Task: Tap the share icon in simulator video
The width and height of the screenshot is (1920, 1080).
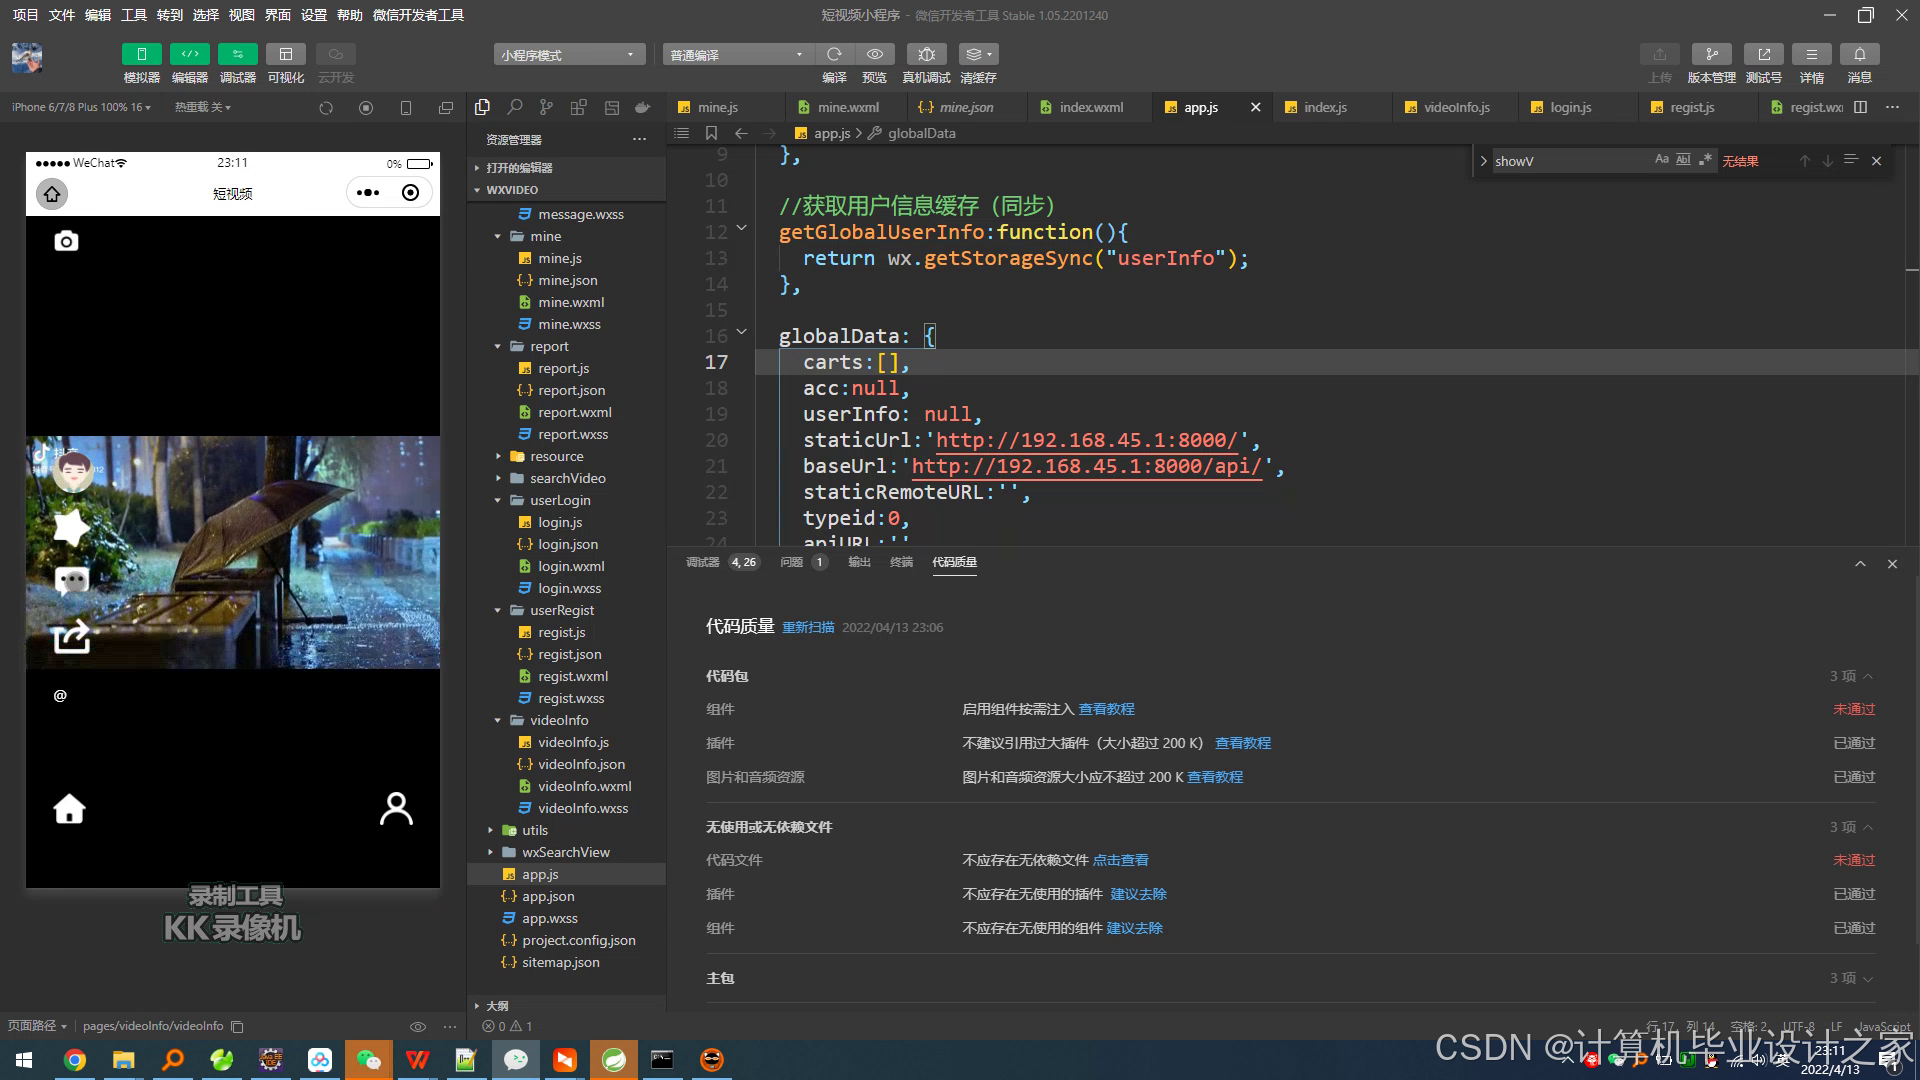Action: click(x=71, y=637)
